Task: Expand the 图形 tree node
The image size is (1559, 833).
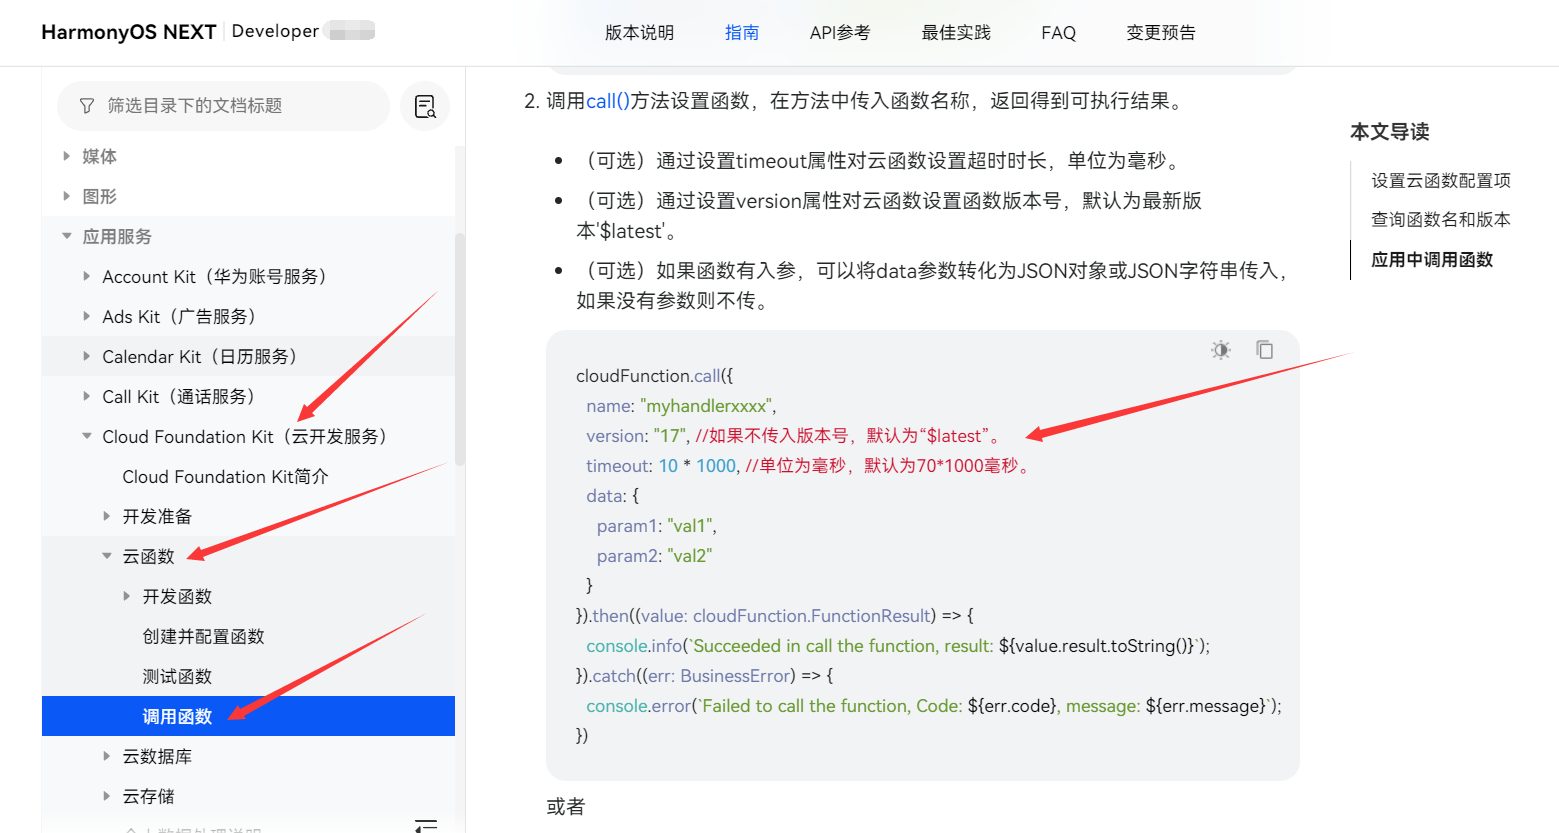Action: (66, 196)
